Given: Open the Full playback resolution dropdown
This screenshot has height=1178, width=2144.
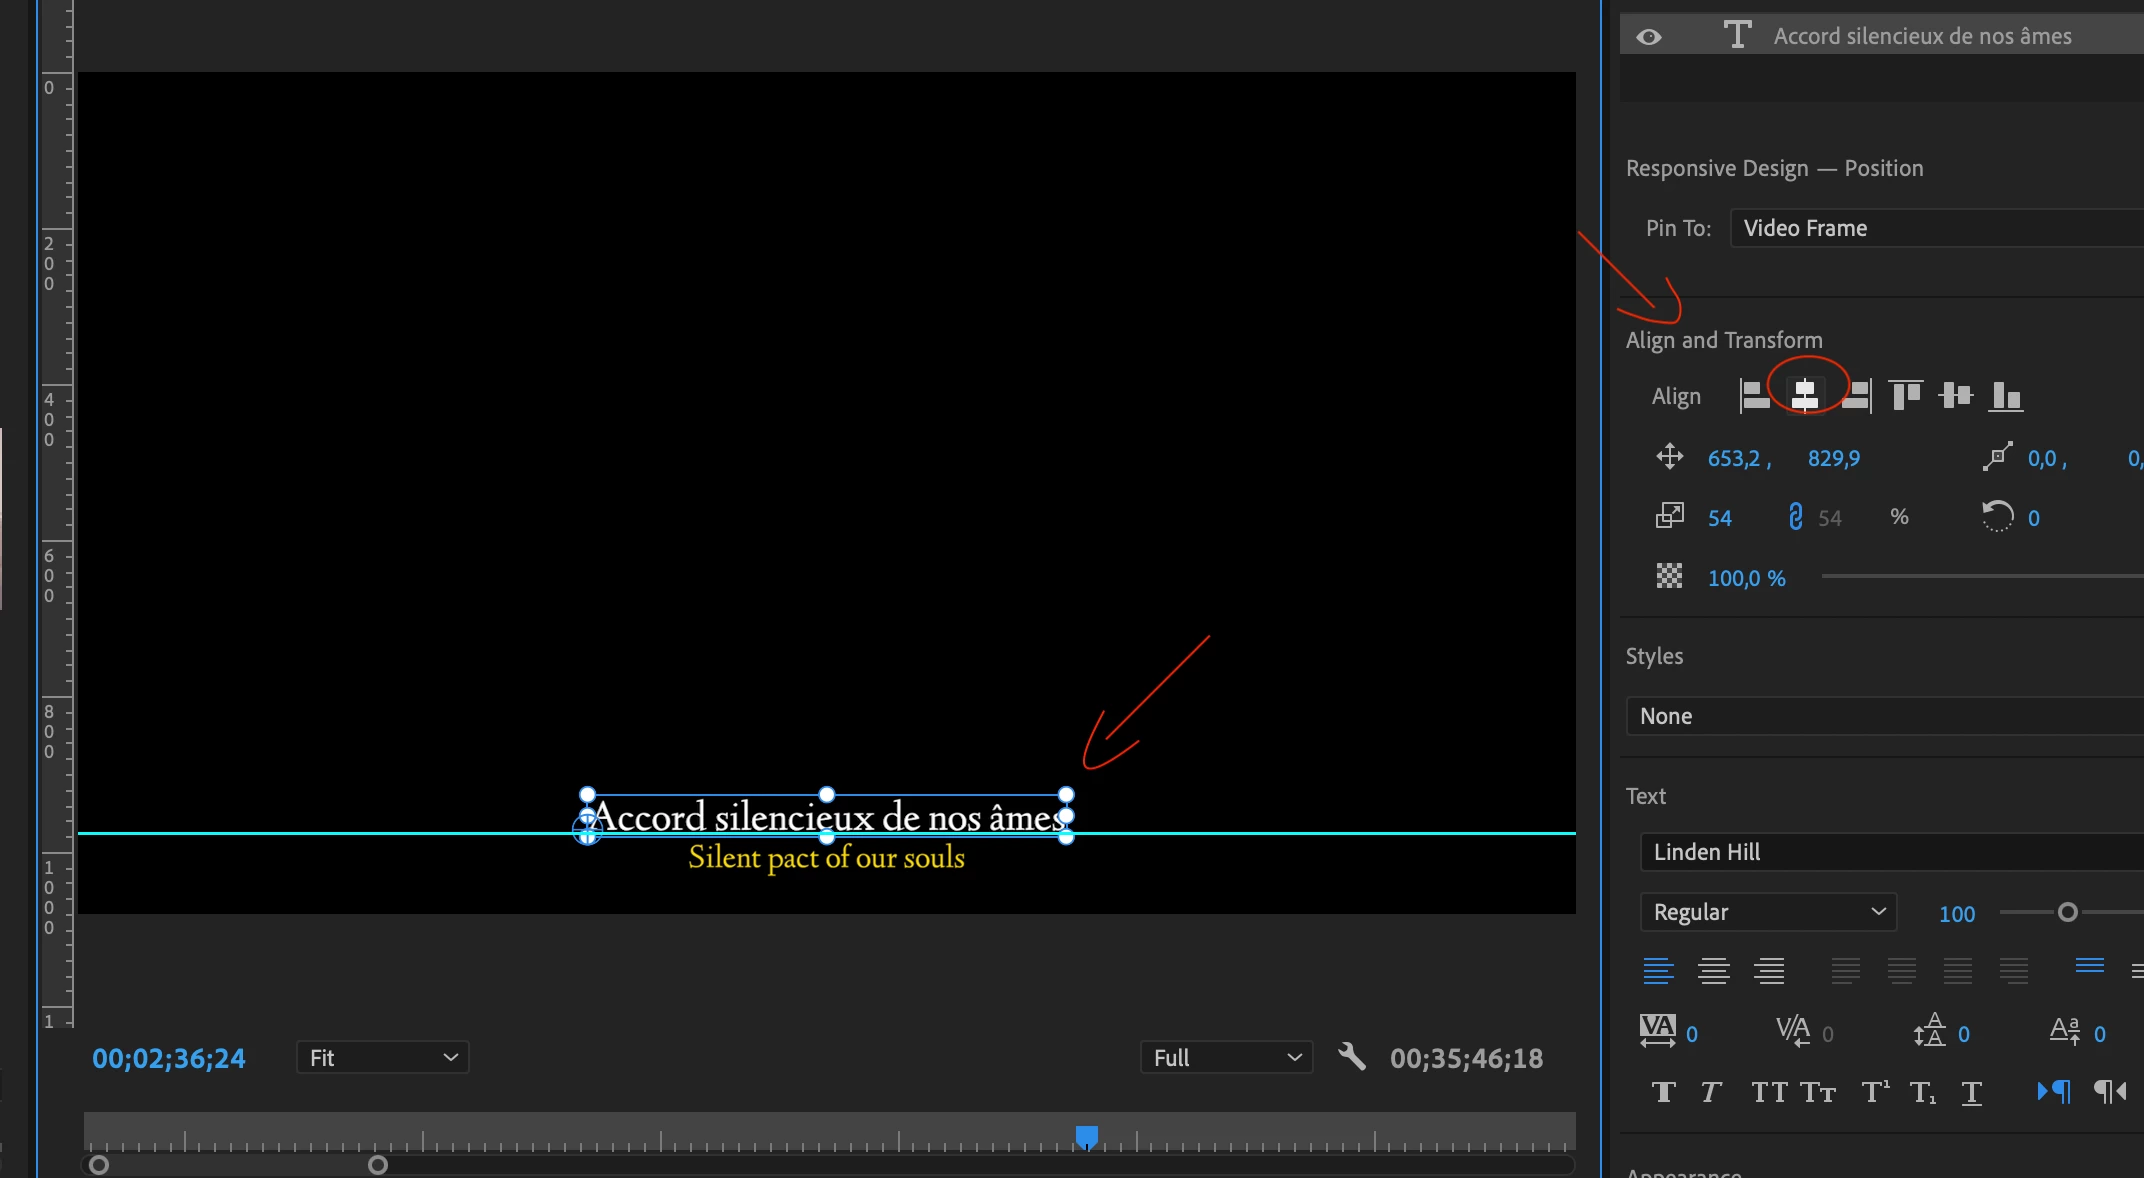Looking at the screenshot, I should pos(1226,1058).
